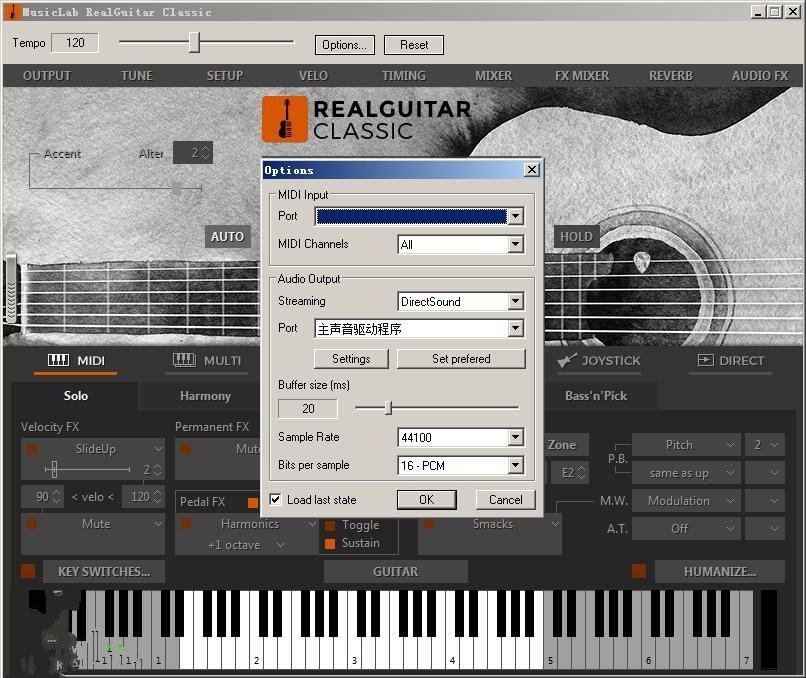This screenshot has width=806, height=678.
Task: Toggle the Harmonics pedal FX indicator
Action: [186, 524]
